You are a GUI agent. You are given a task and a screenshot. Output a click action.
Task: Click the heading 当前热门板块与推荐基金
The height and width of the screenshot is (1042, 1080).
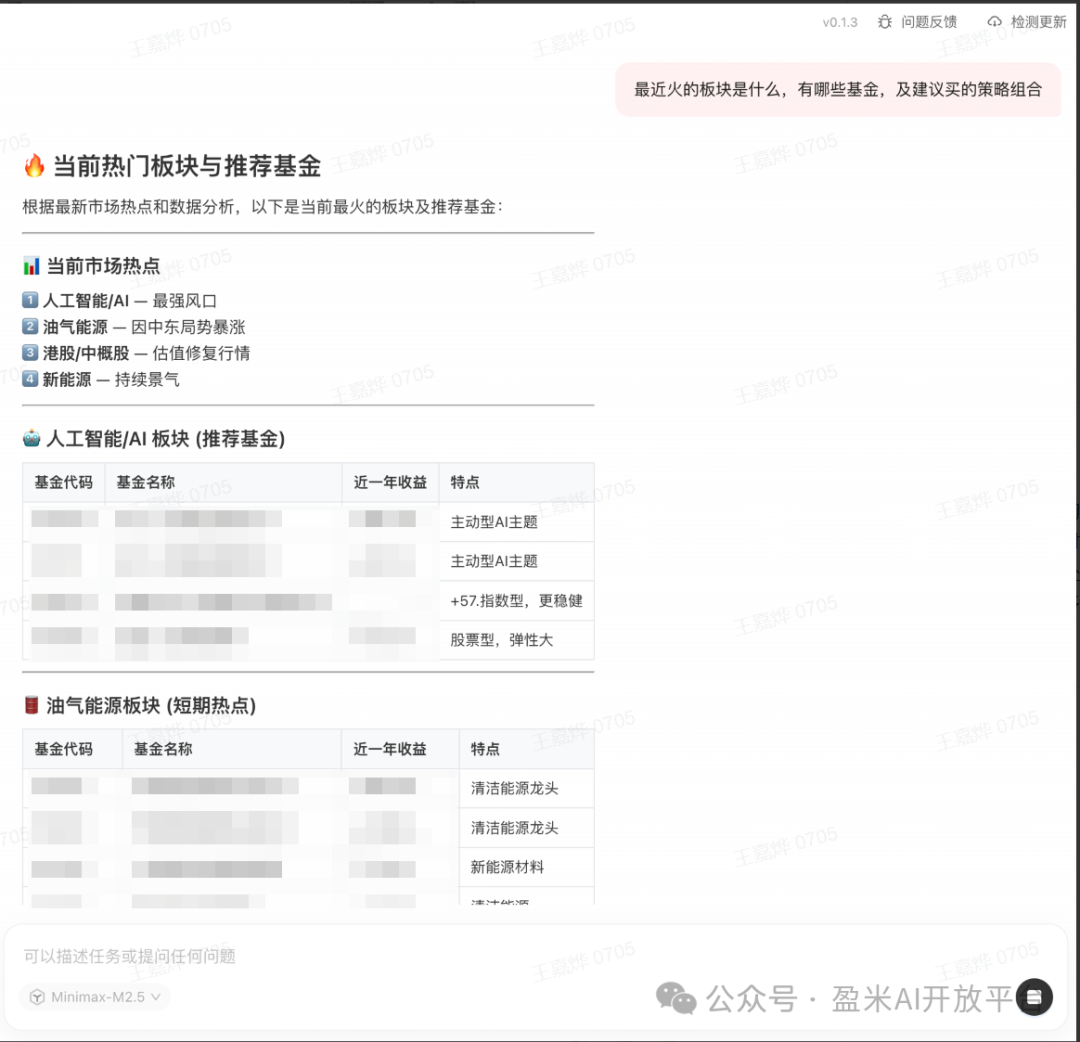(x=187, y=166)
